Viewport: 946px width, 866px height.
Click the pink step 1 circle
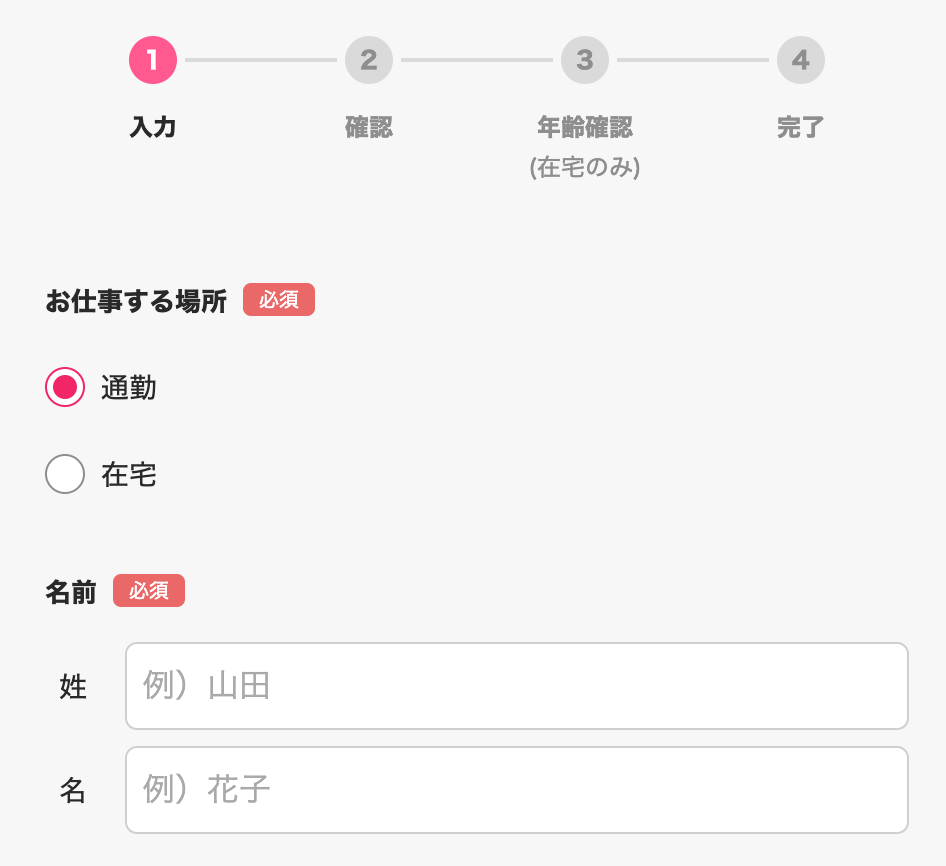[153, 60]
